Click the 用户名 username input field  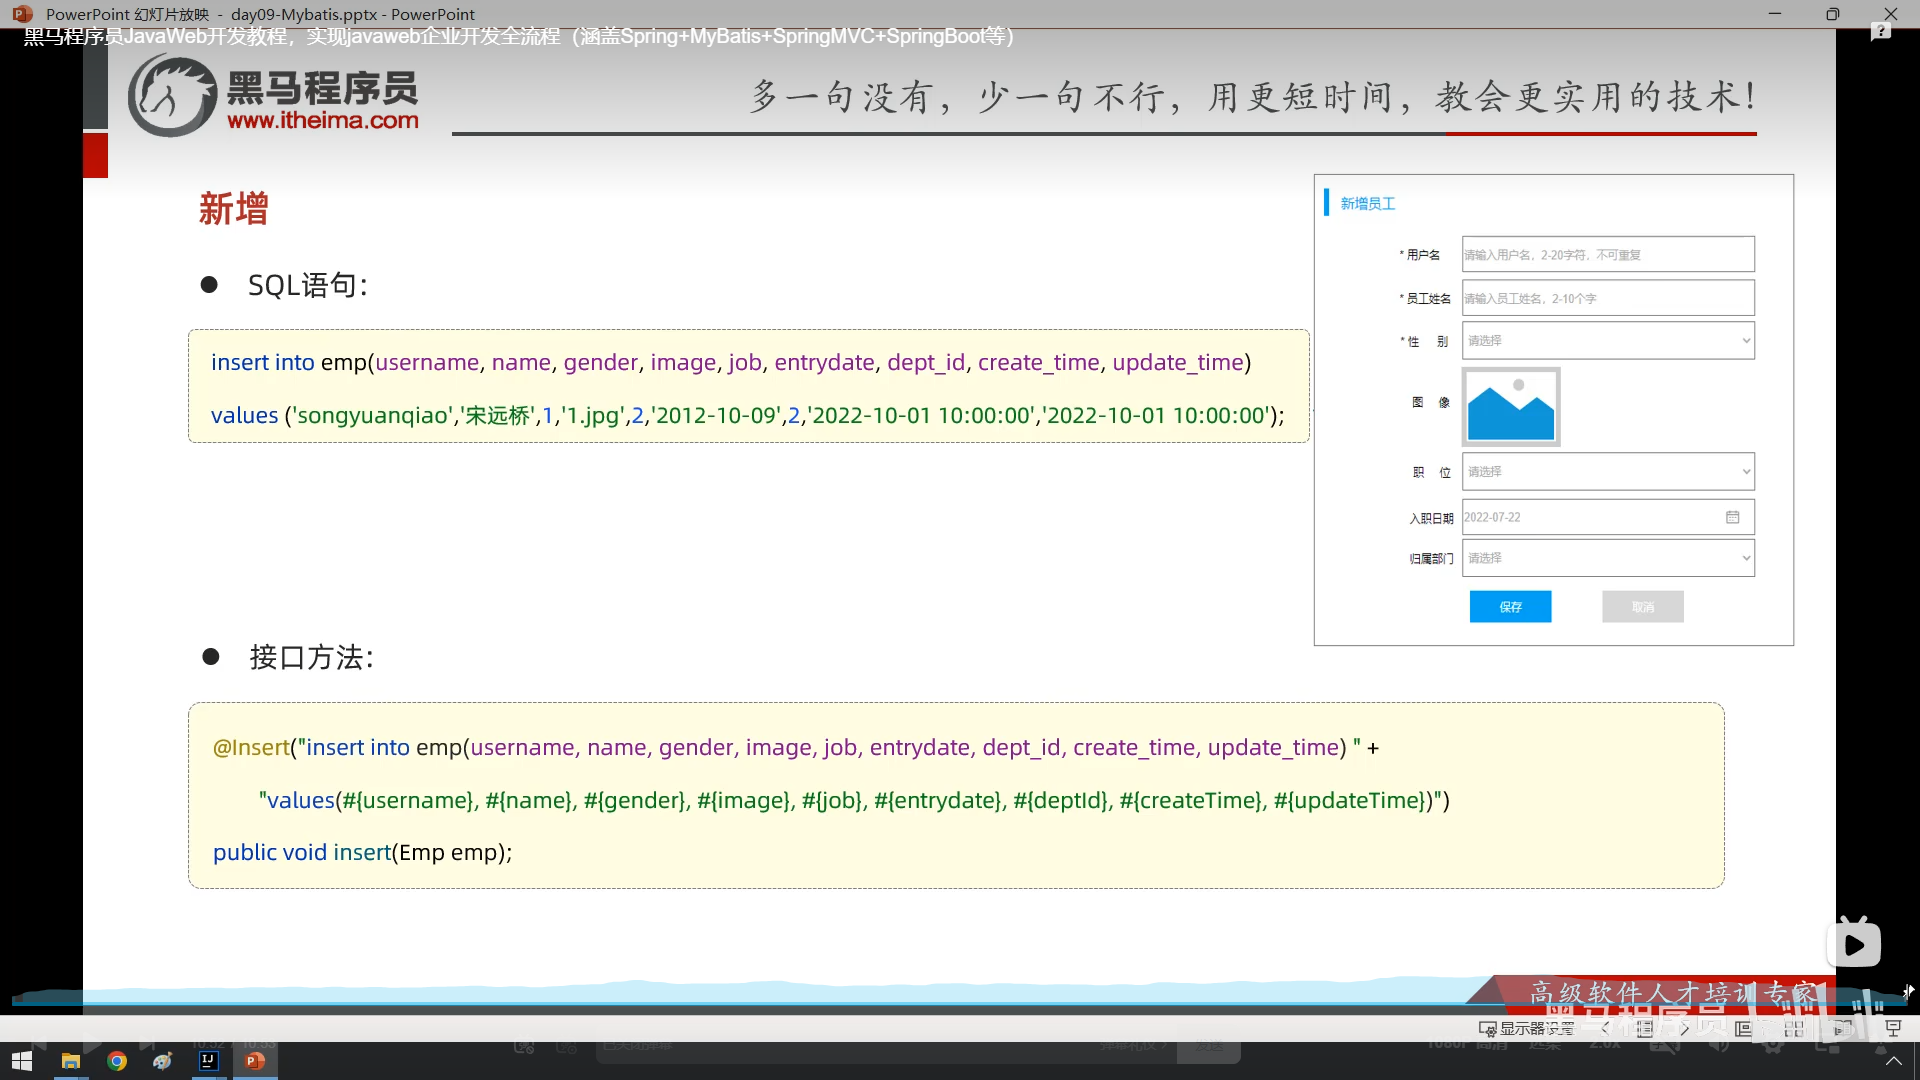click(1608, 254)
